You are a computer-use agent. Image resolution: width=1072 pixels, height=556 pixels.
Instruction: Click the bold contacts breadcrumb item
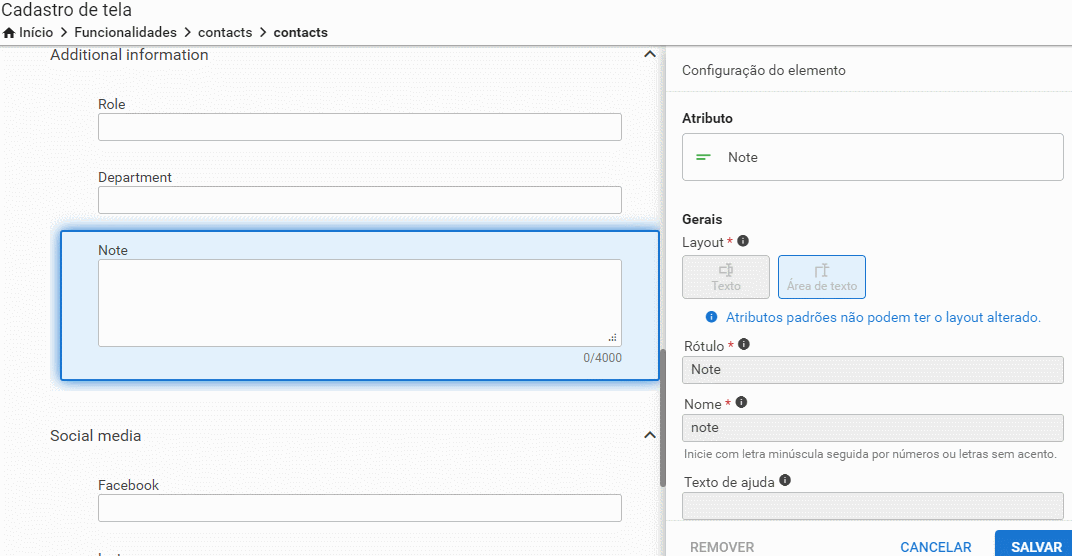pyautogui.click(x=300, y=32)
